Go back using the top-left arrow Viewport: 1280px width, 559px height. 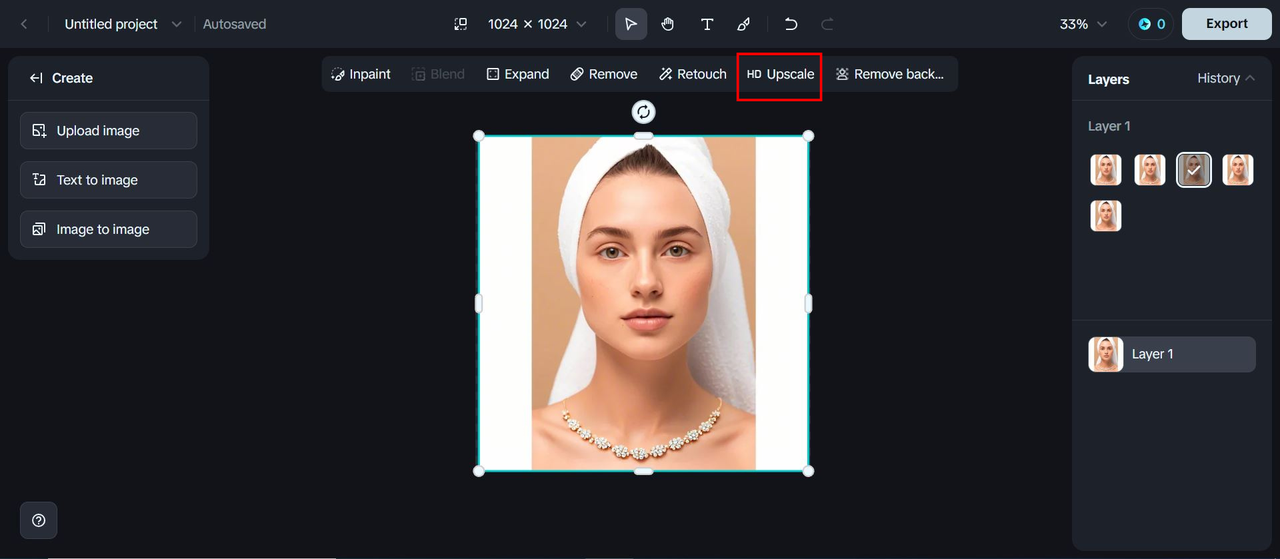click(24, 24)
